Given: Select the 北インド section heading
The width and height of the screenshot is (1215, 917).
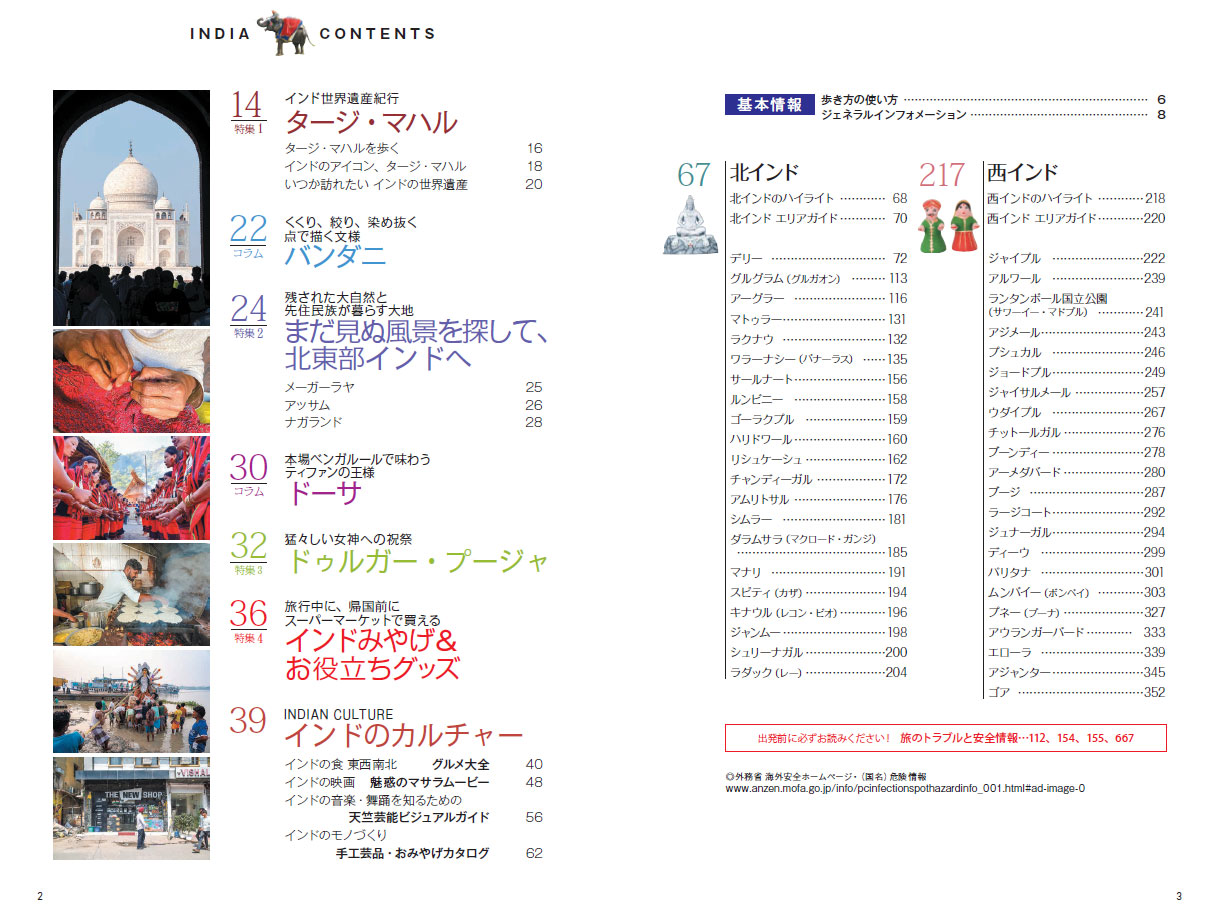Looking at the screenshot, I should (x=765, y=172).
